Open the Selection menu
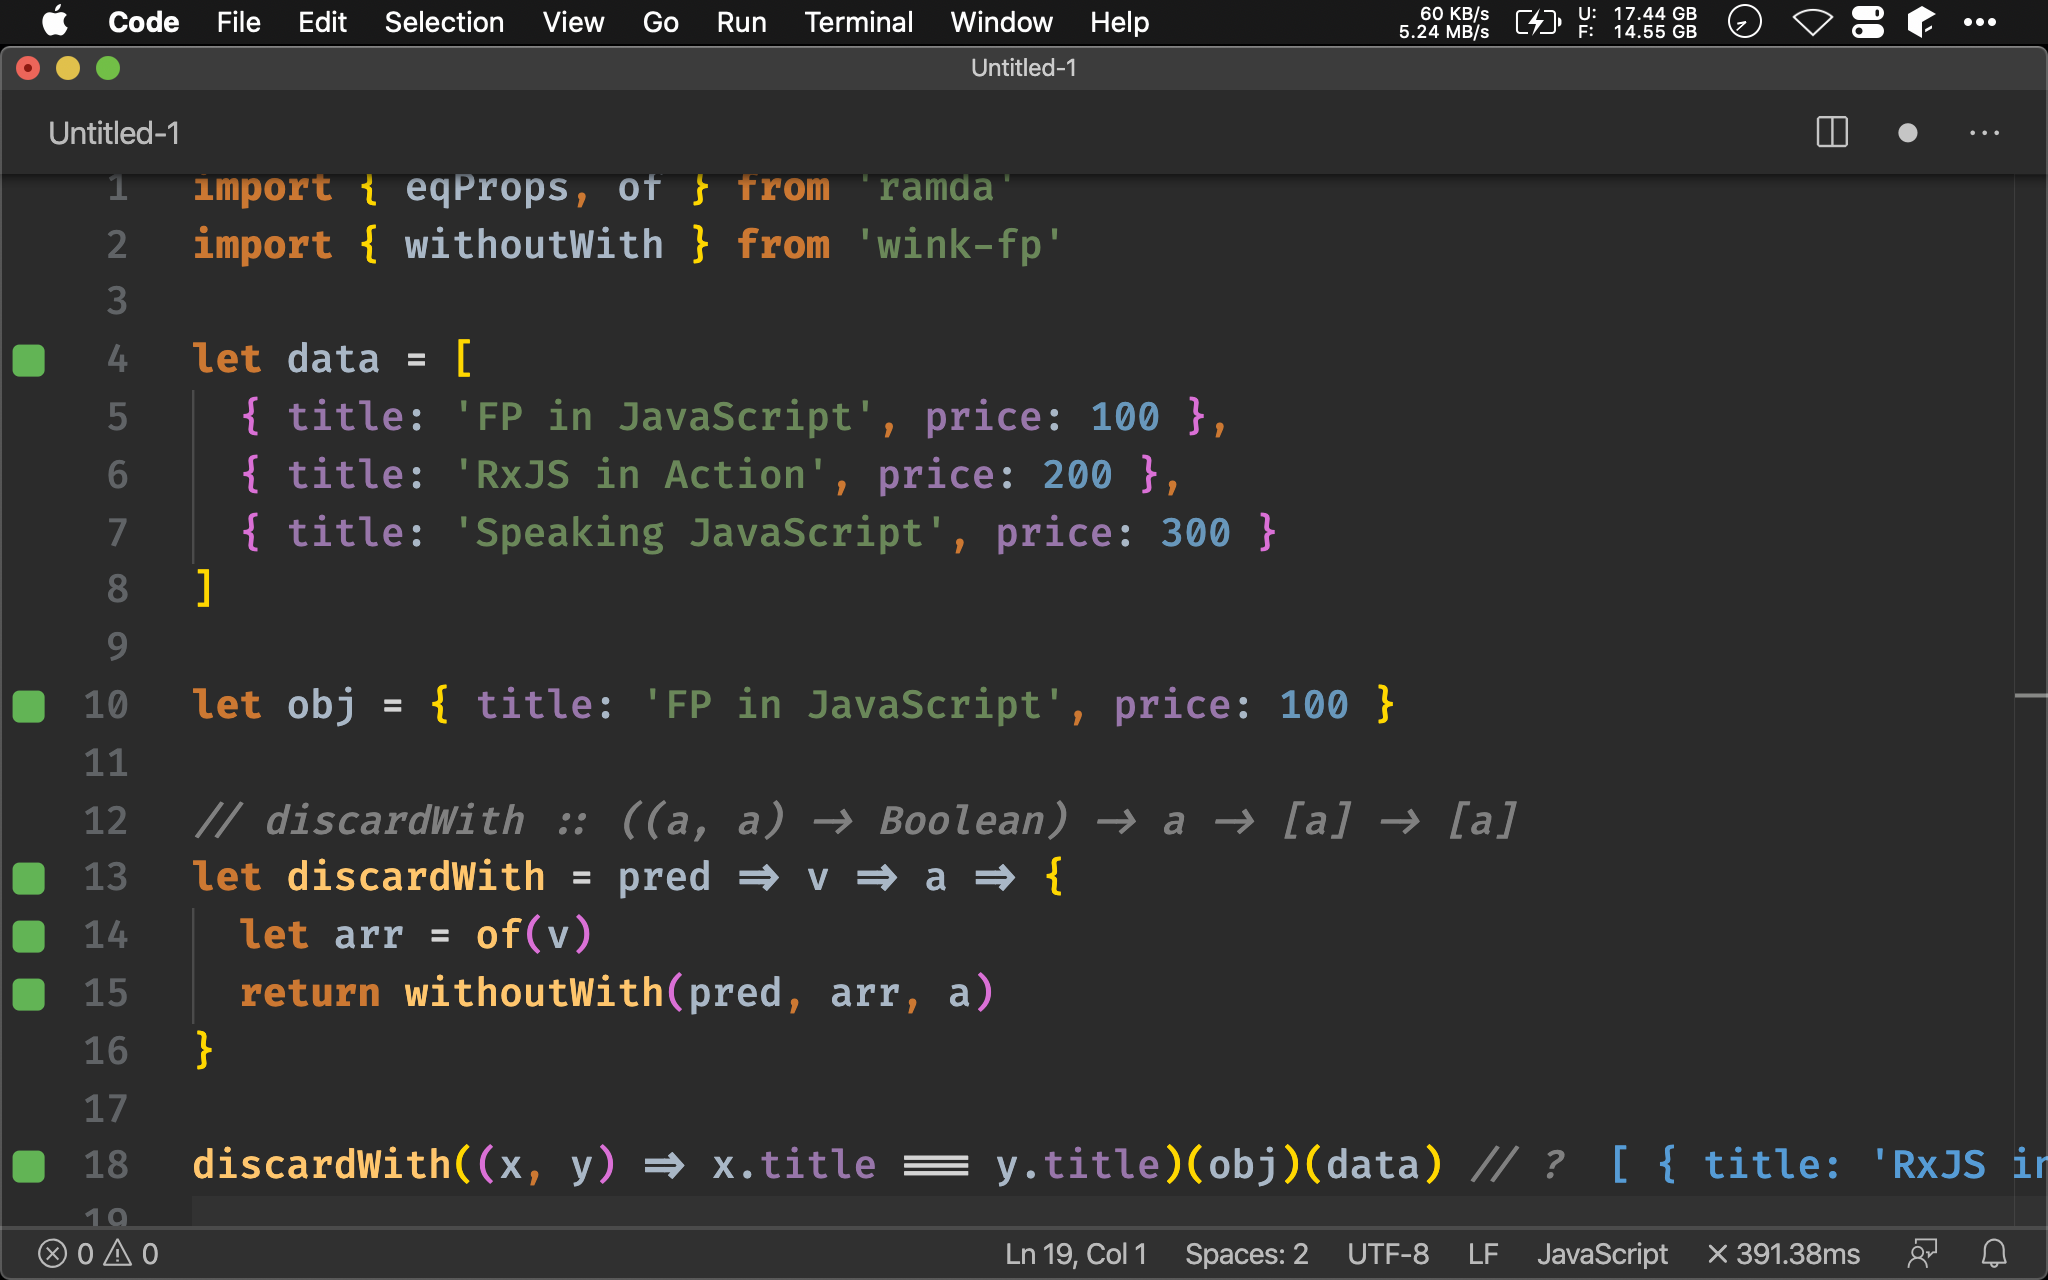This screenshot has height=1280, width=2048. coord(444,22)
